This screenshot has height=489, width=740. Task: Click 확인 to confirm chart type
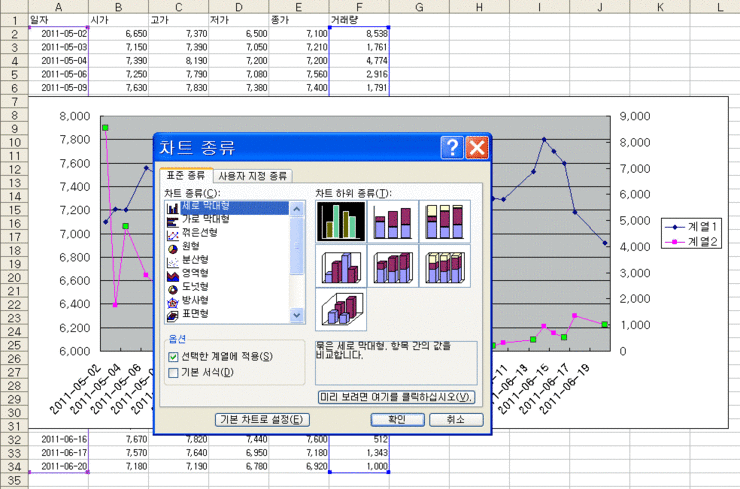395,419
